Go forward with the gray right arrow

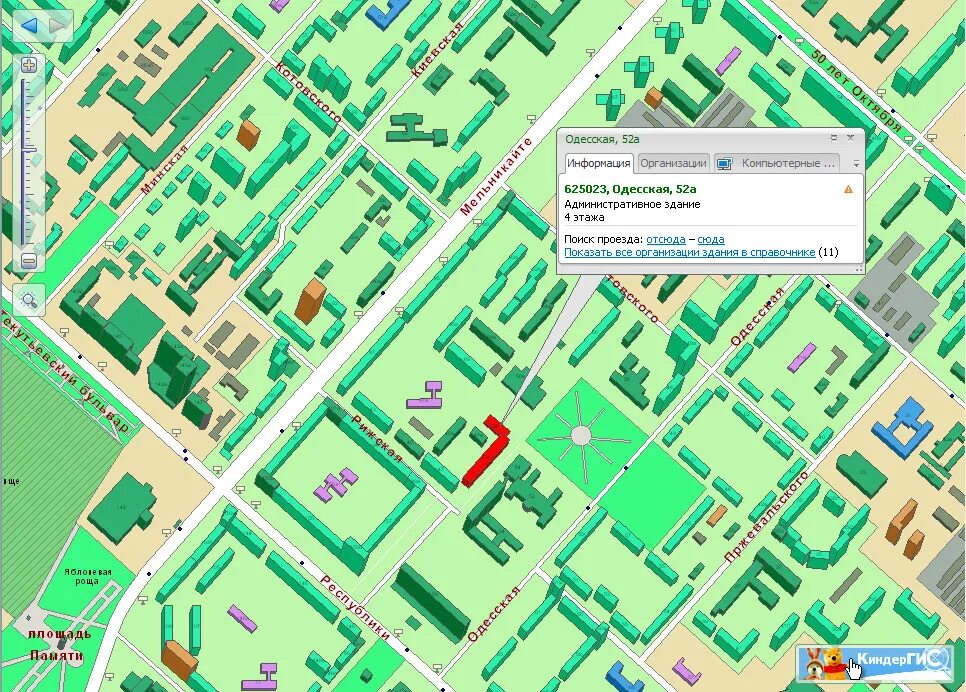[x=57, y=25]
